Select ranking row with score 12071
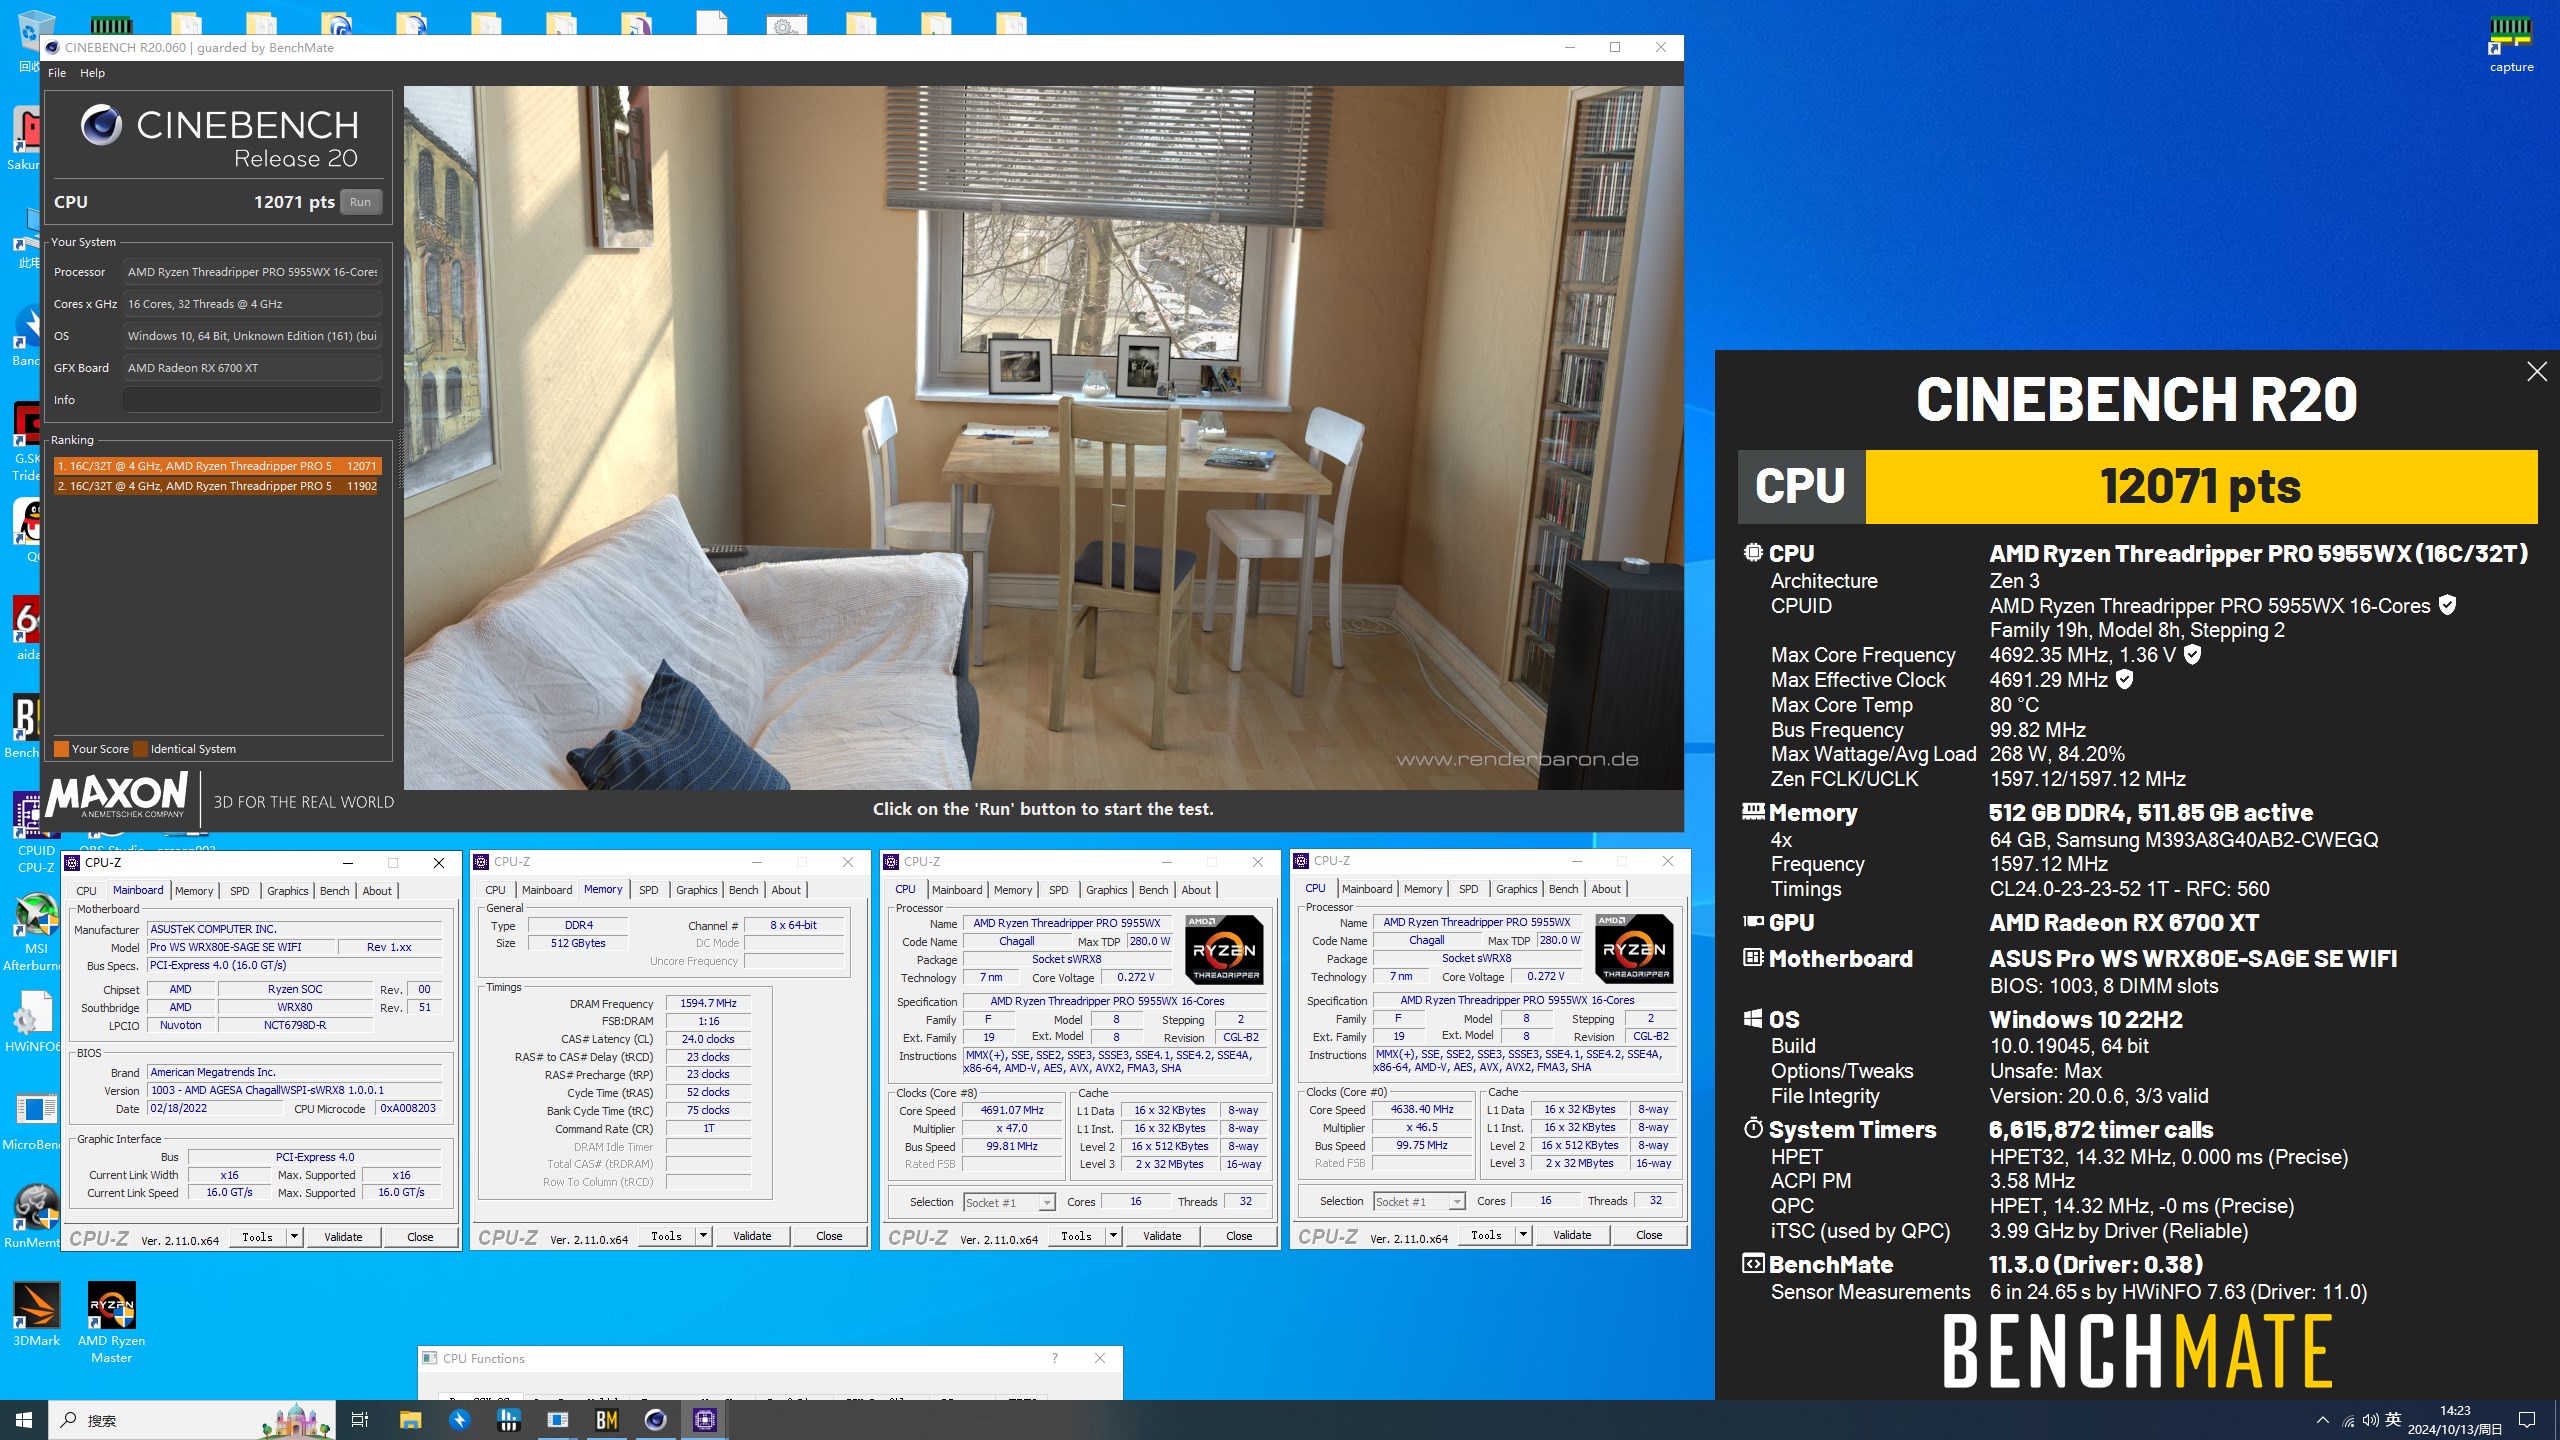Screen dimensions: 2560x1440 pos(217,466)
